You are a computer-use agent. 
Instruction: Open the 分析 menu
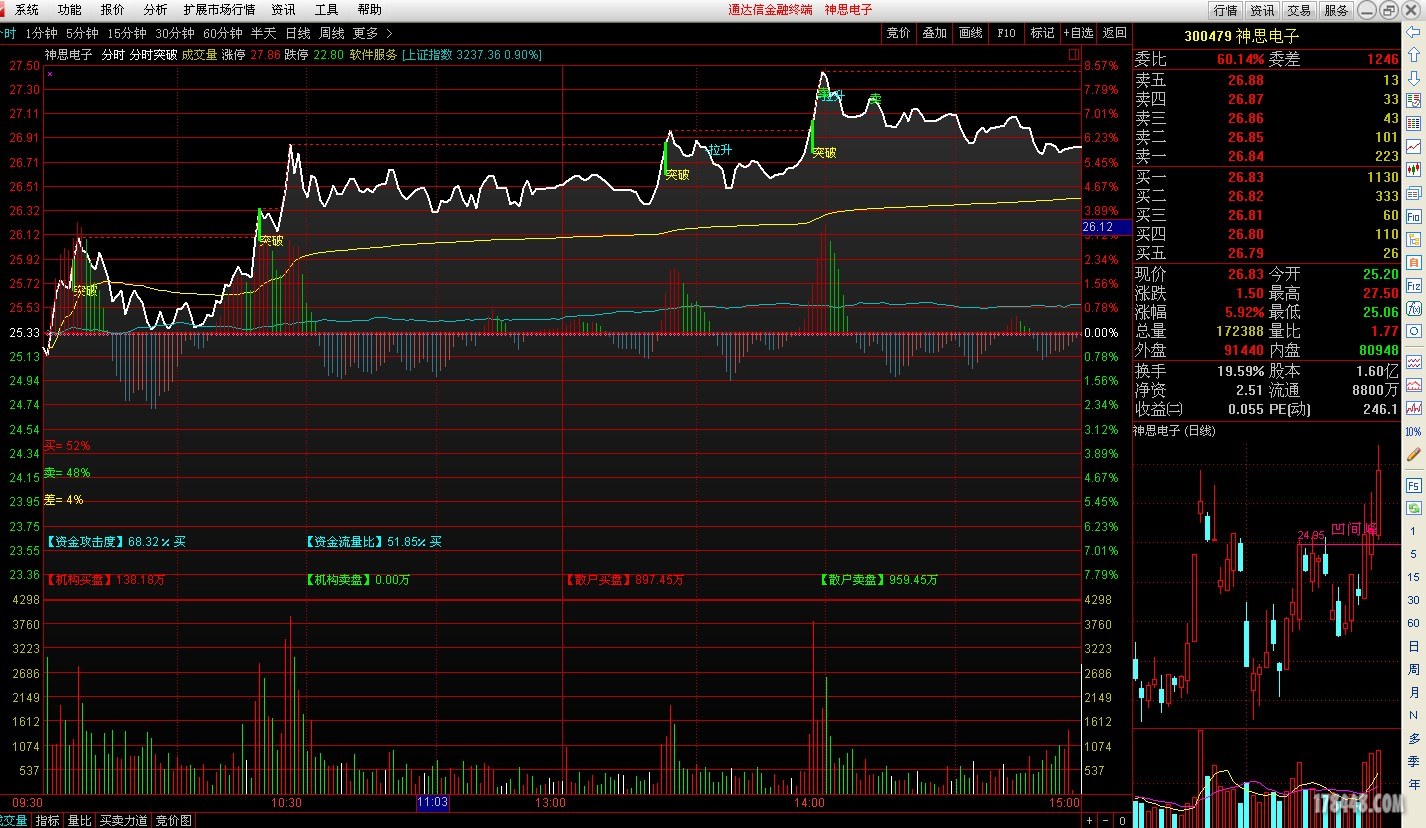155,9
